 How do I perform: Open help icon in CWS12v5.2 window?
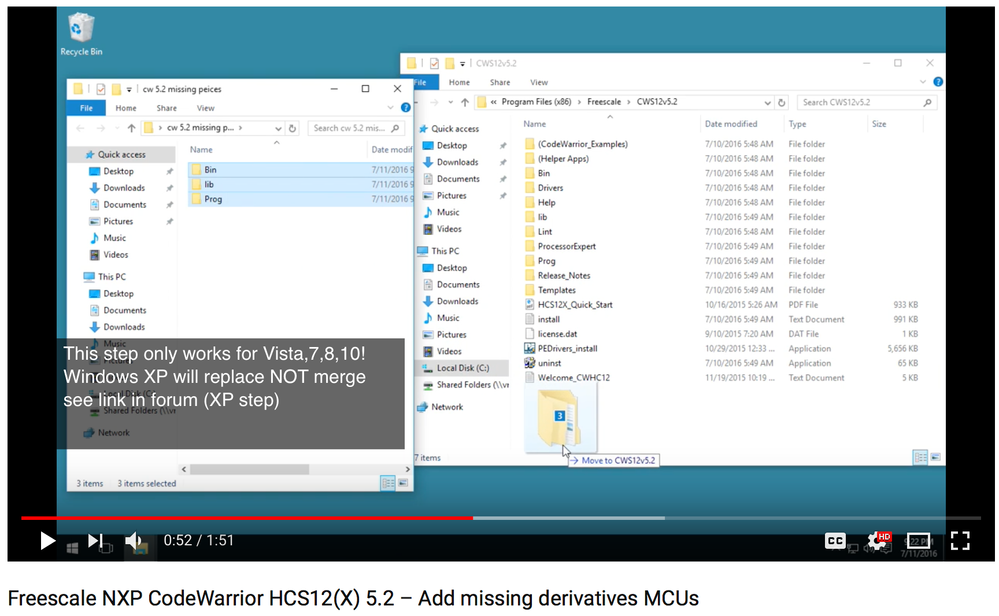[x=938, y=82]
